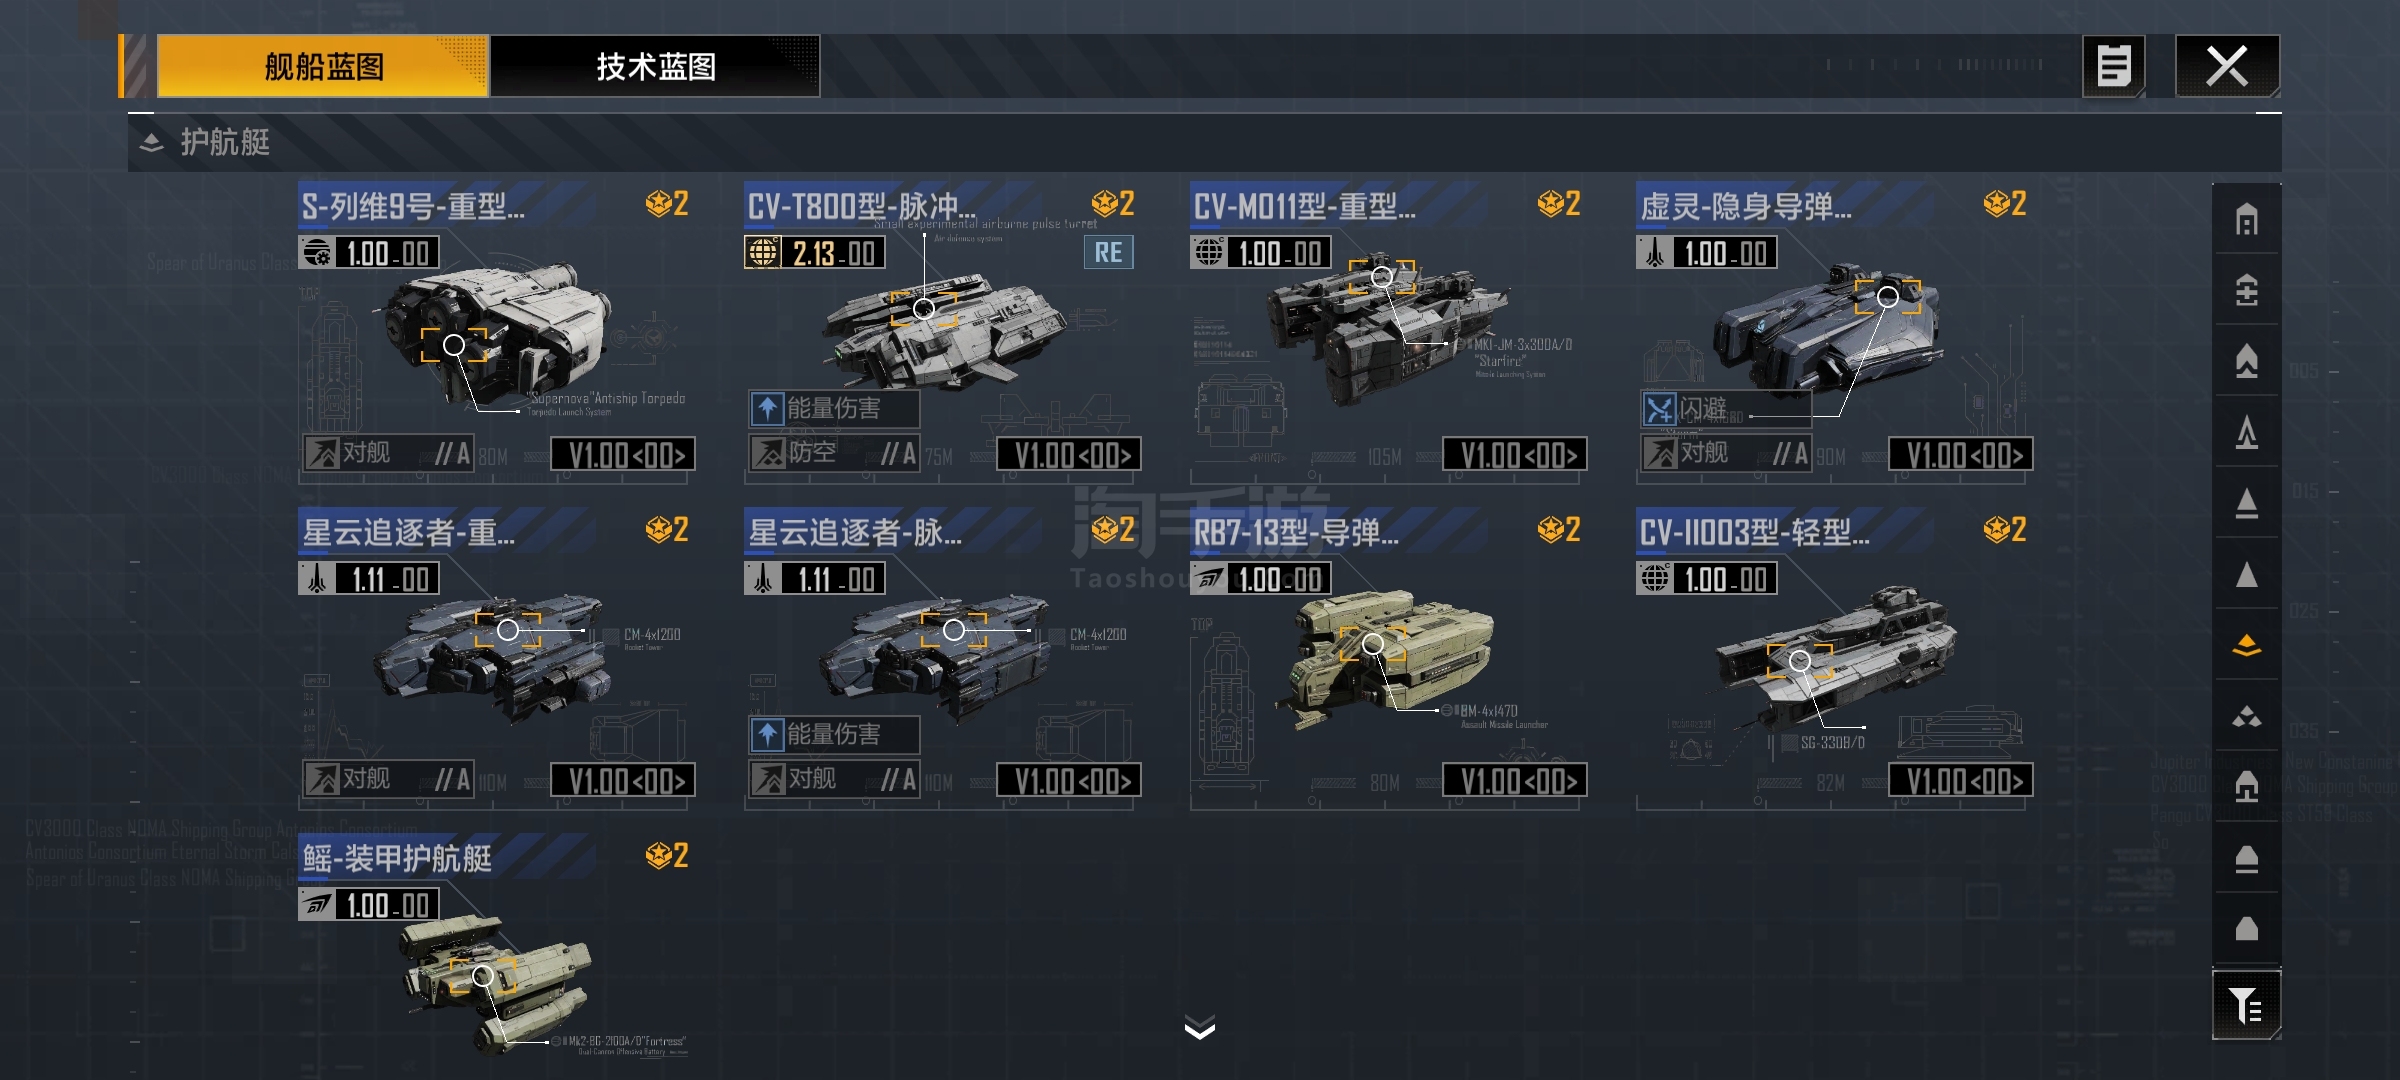Click the 防空 role tag on the CV-T800 card
The width and height of the screenshot is (2400, 1080).
click(x=810, y=453)
